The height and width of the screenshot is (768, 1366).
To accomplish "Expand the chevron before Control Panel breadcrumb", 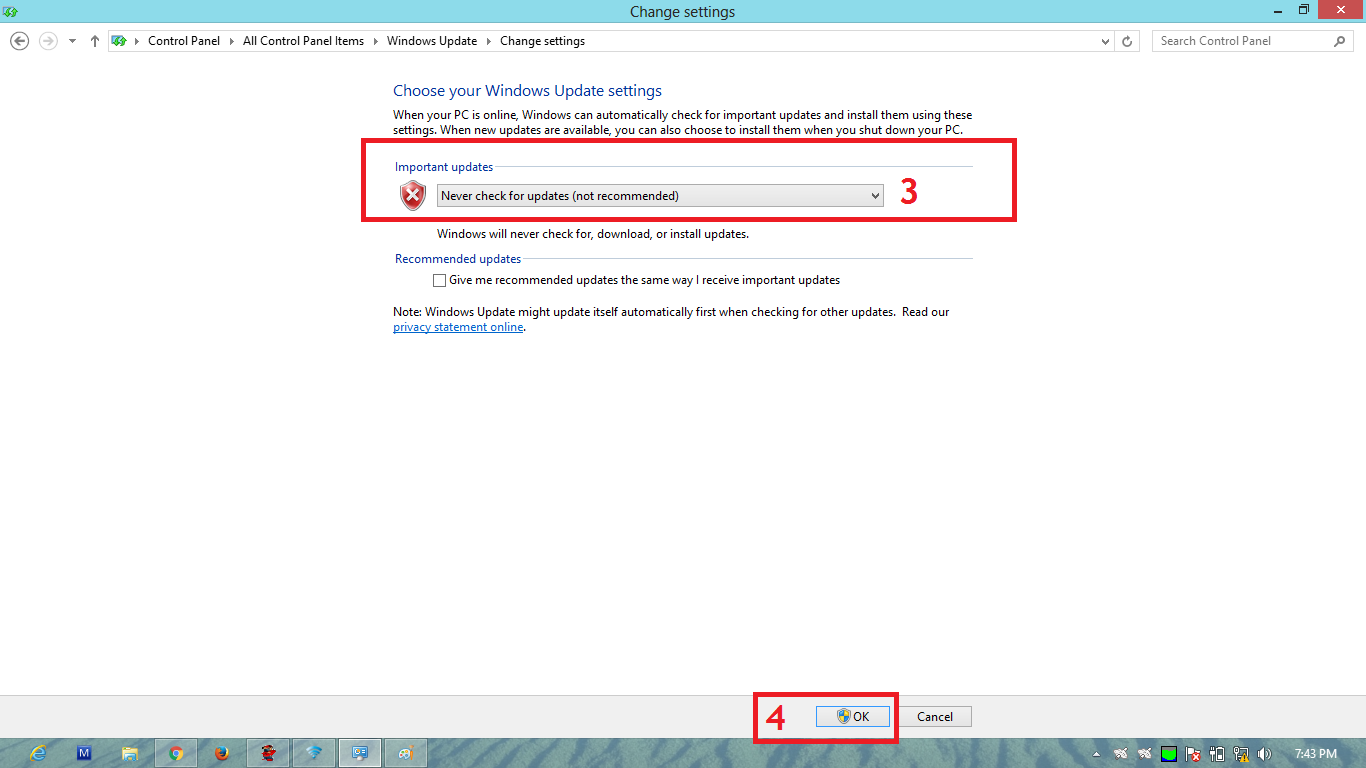I will [x=137, y=41].
